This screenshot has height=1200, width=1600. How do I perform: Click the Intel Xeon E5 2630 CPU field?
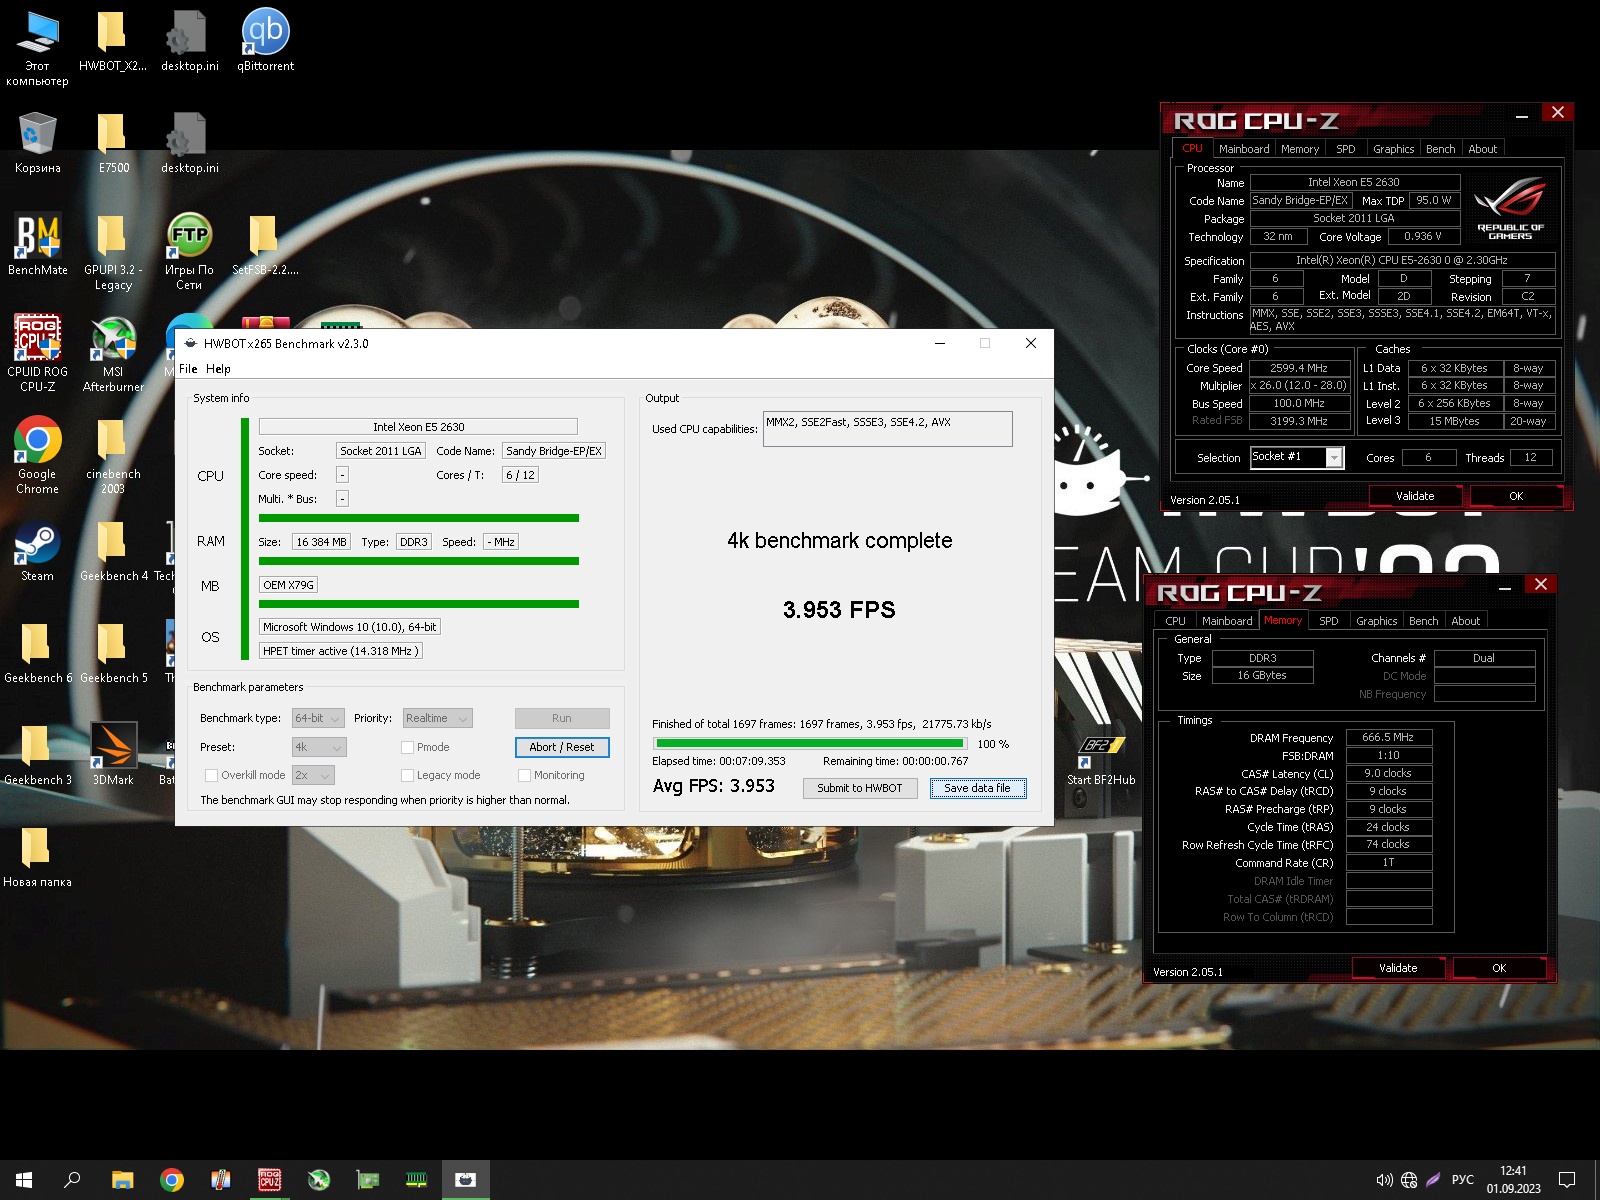[418, 426]
